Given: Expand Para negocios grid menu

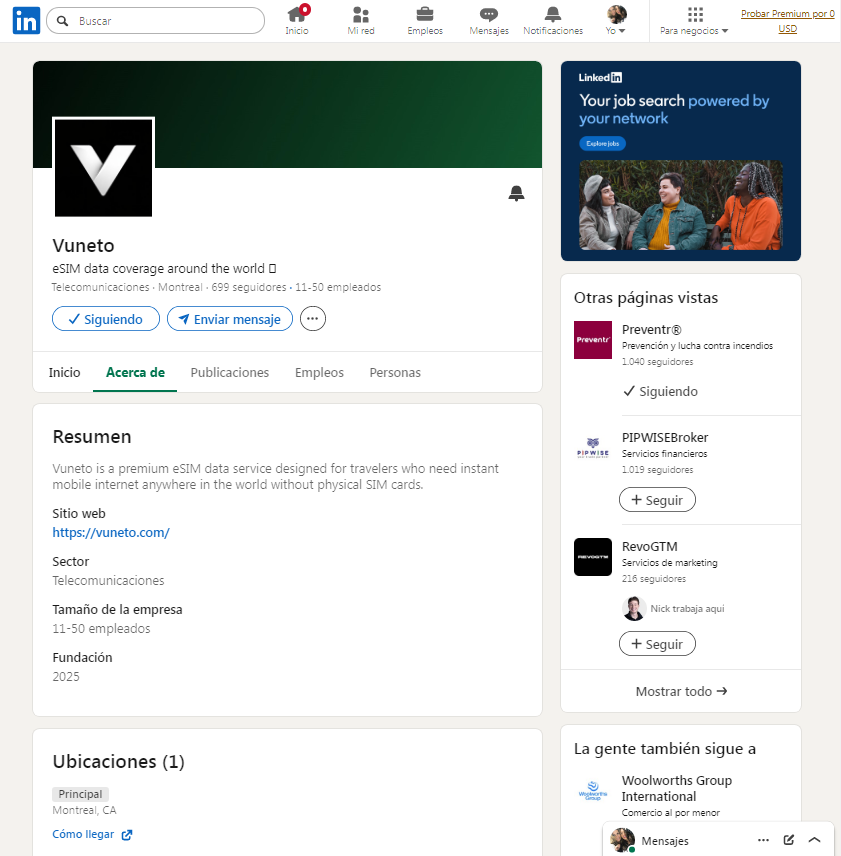Looking at the screenshot, I should (694, 21).
